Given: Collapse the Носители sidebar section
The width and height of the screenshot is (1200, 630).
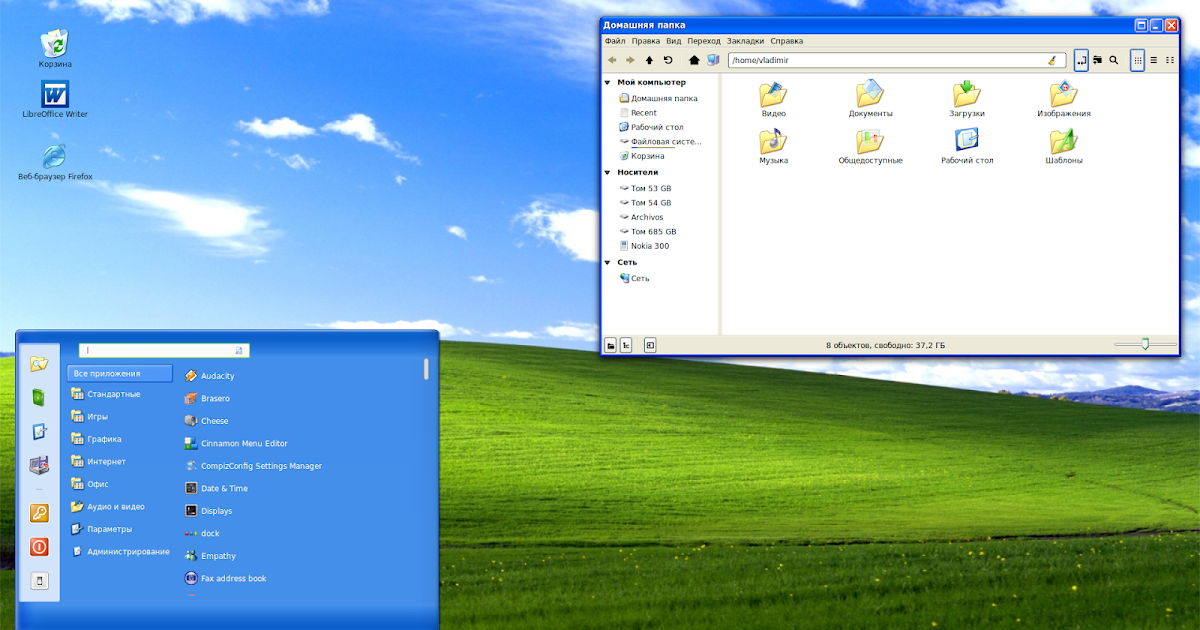Looking at the screenshot, I should (x=608, y=172).
